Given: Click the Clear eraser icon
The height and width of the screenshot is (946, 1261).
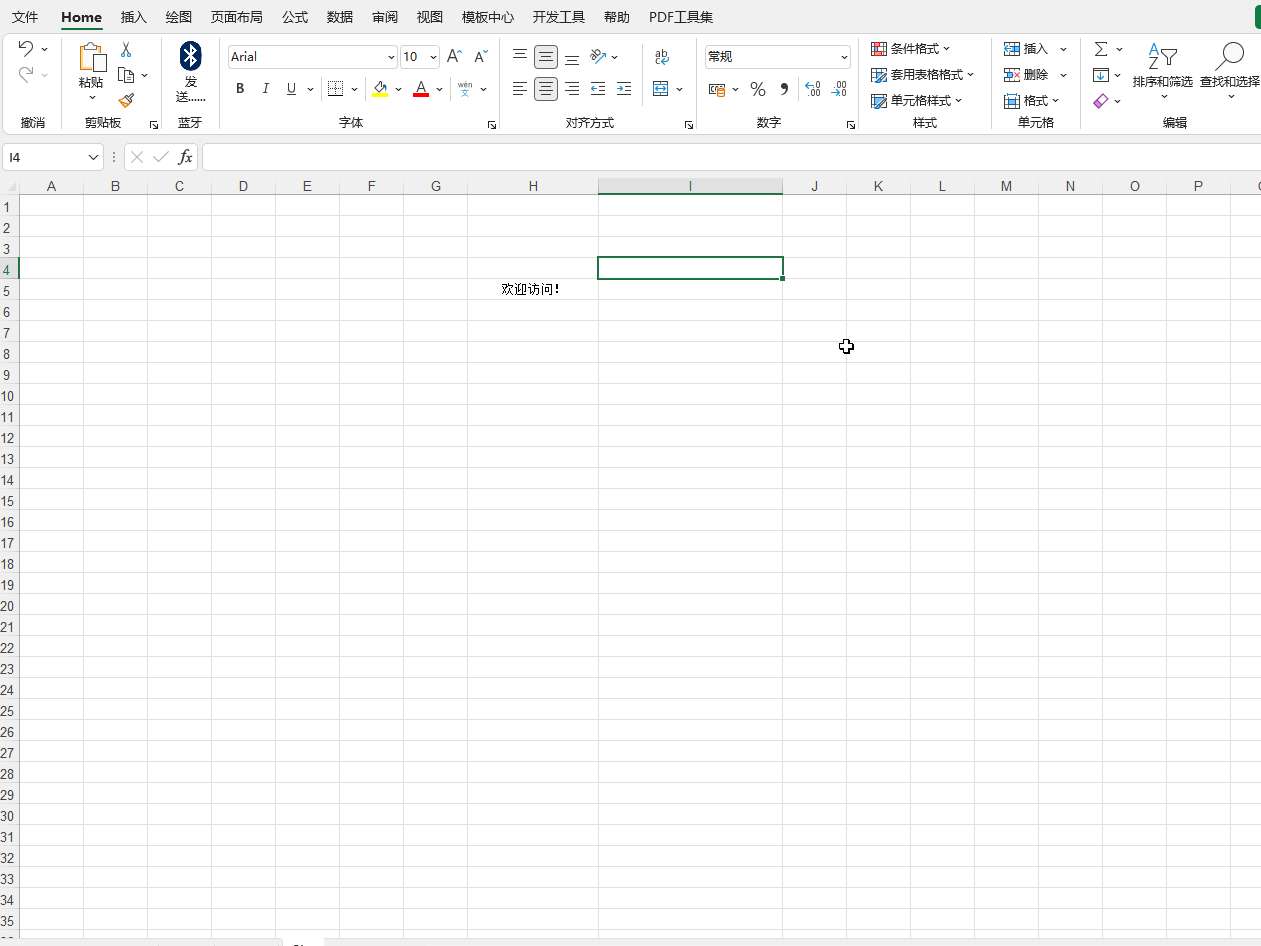Looking at the screenshot, I should (1101, 101).
